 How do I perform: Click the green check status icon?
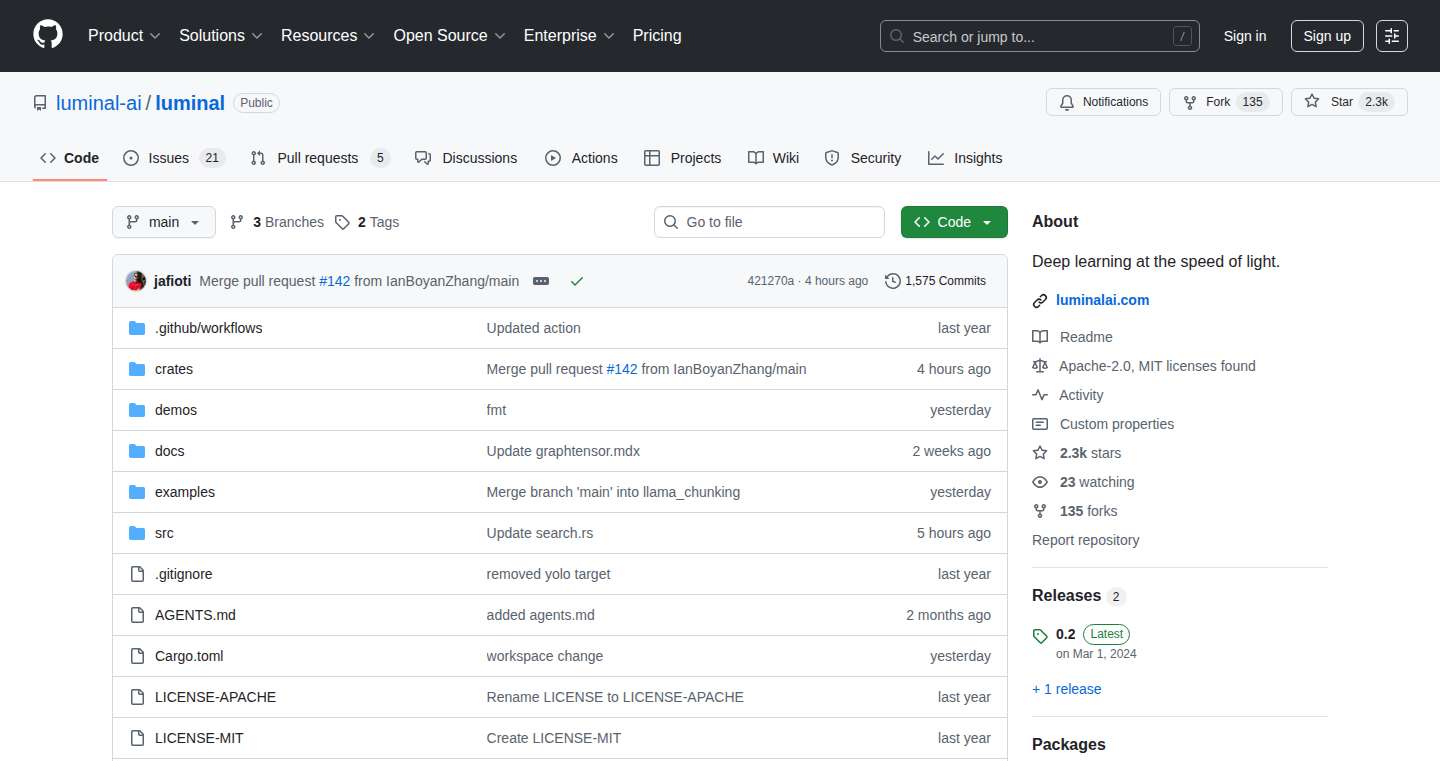point(577,281)
